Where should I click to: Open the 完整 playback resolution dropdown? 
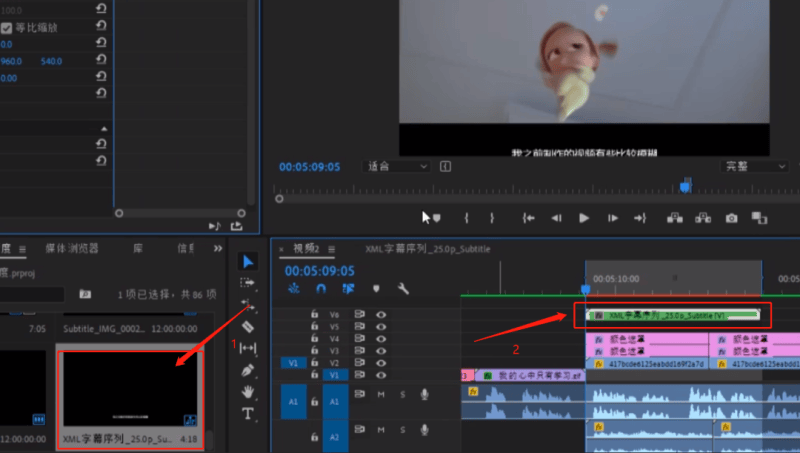(x=753, y=166)
